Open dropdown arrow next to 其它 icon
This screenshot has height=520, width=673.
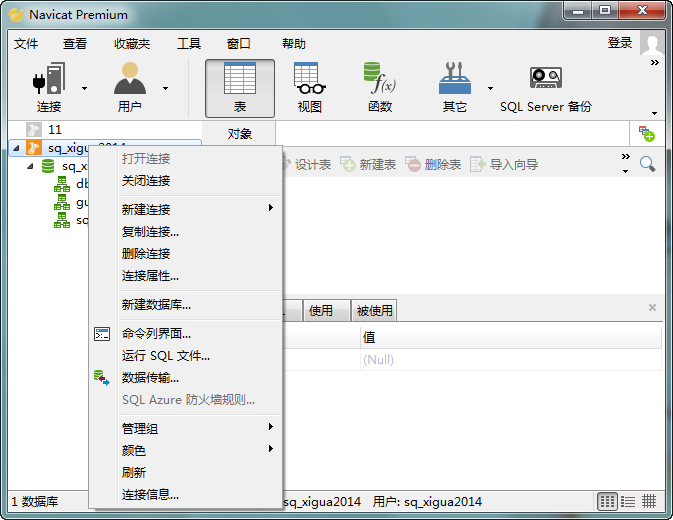[490, 88]
